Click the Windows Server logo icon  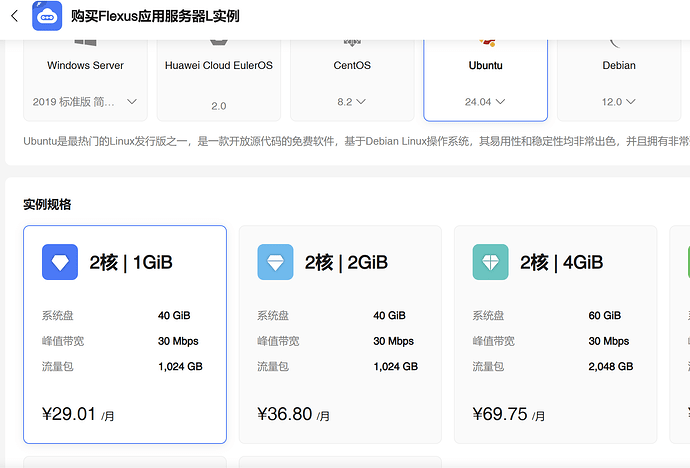(x=85, y=43)
